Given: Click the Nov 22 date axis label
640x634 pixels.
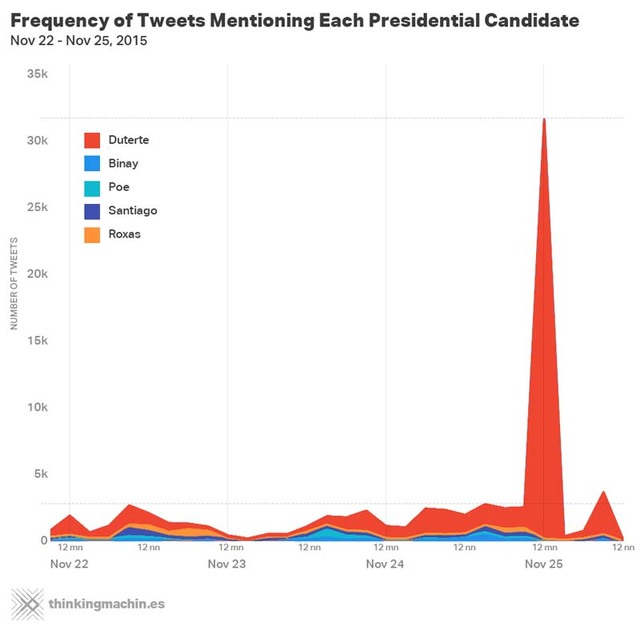Looking at the screenshot, I should pos(69,565).
